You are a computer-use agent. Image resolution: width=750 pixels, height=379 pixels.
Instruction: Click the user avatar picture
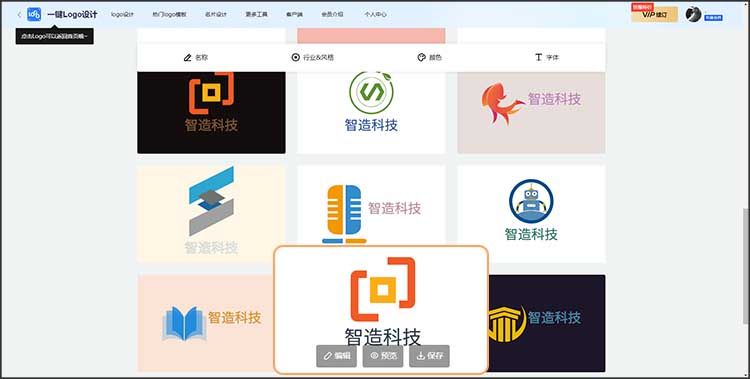(693, 14)
